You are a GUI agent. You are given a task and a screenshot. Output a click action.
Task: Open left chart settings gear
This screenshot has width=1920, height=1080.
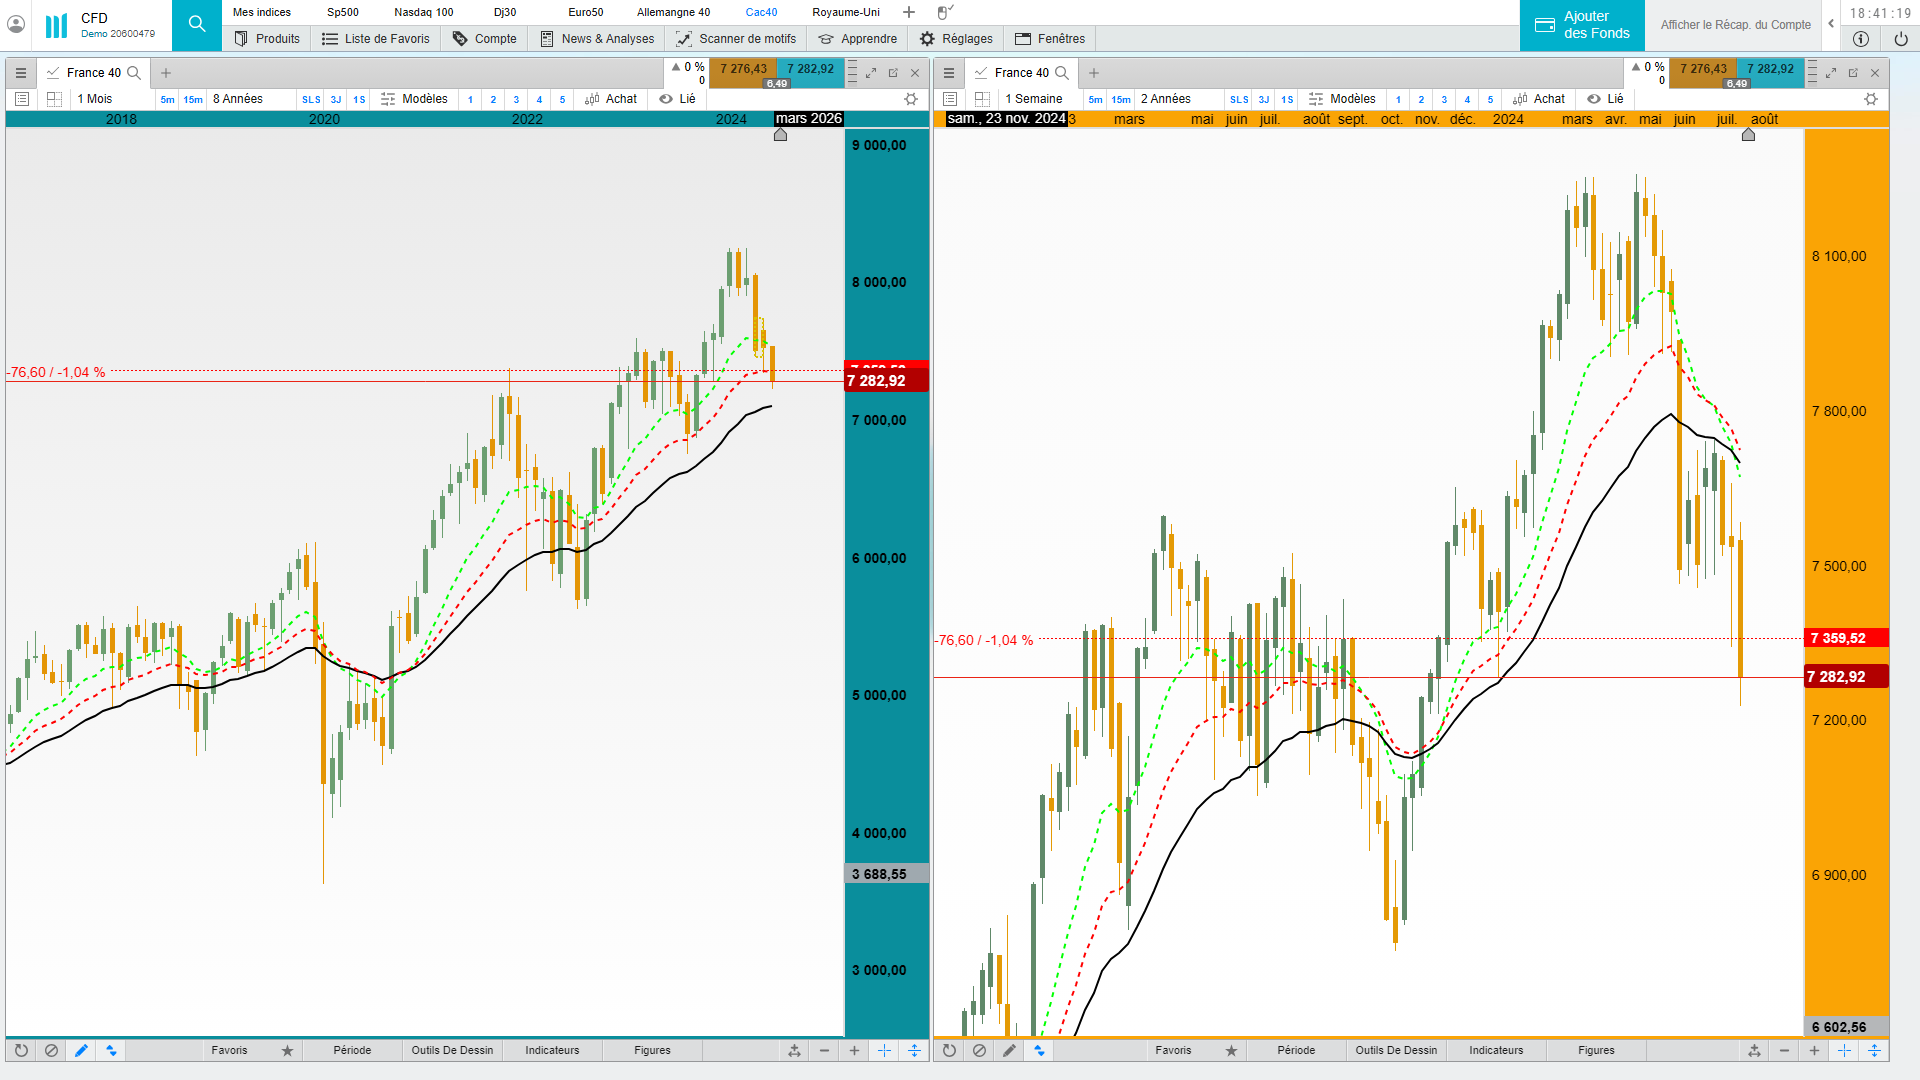click(x=911, y=99)
